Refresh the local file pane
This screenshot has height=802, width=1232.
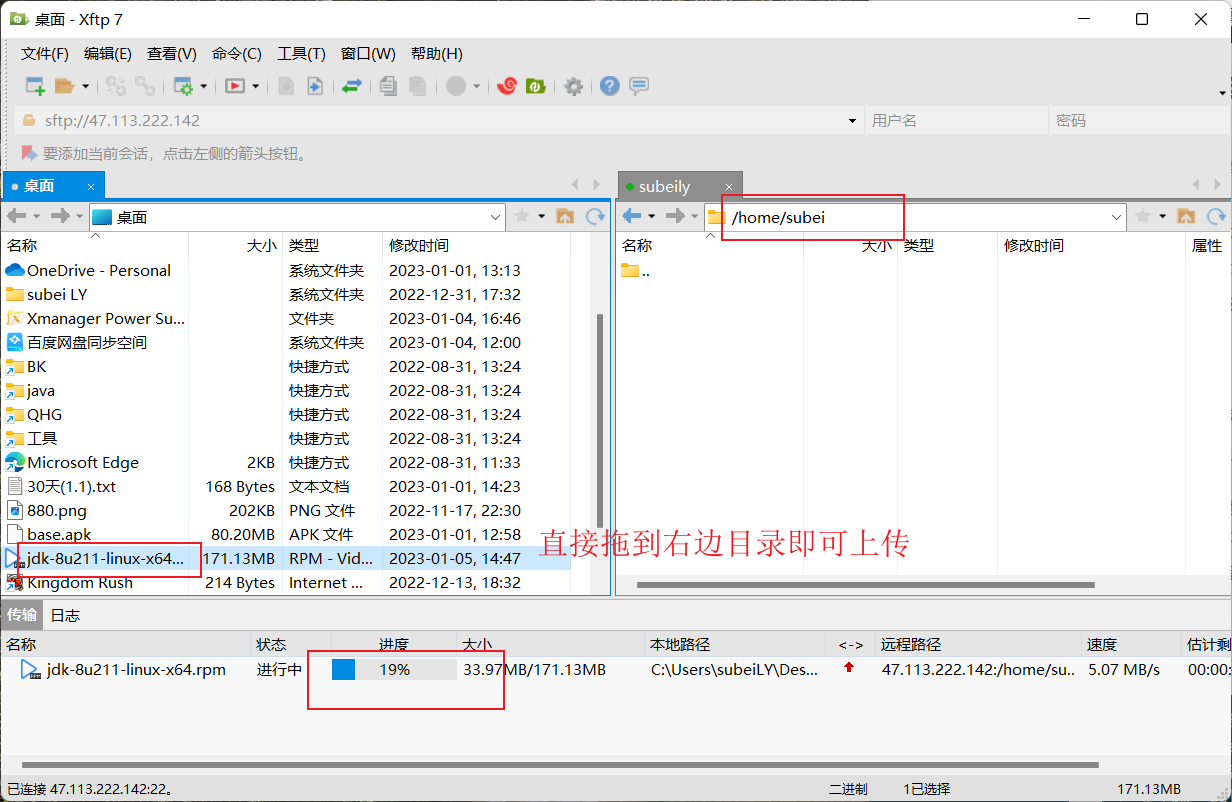[596, 216]
